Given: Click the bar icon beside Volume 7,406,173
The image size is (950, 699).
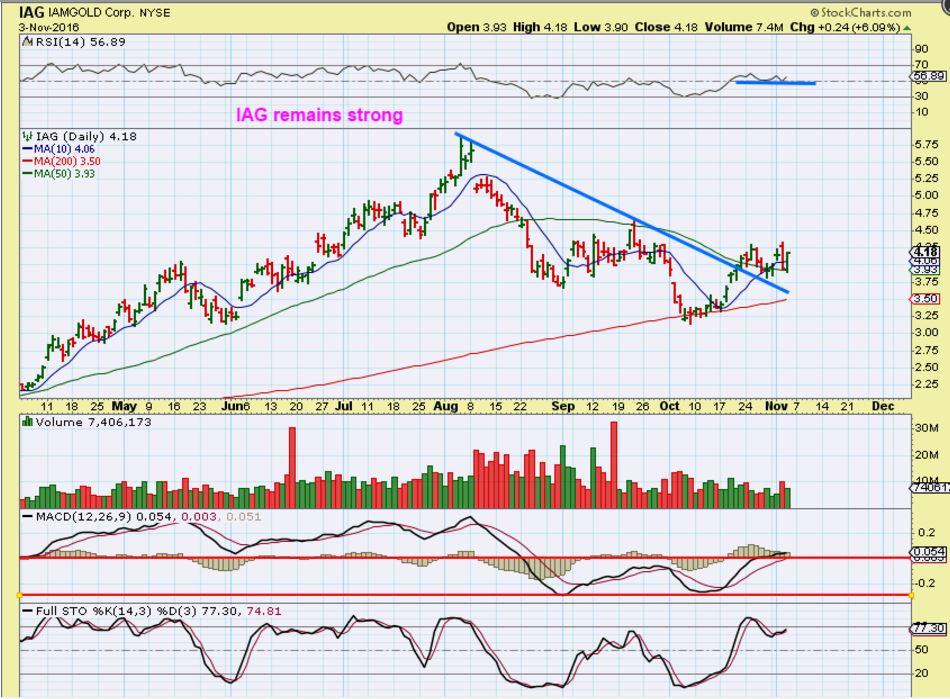Looking at the screenshot, I should click(x=27, y=422).
